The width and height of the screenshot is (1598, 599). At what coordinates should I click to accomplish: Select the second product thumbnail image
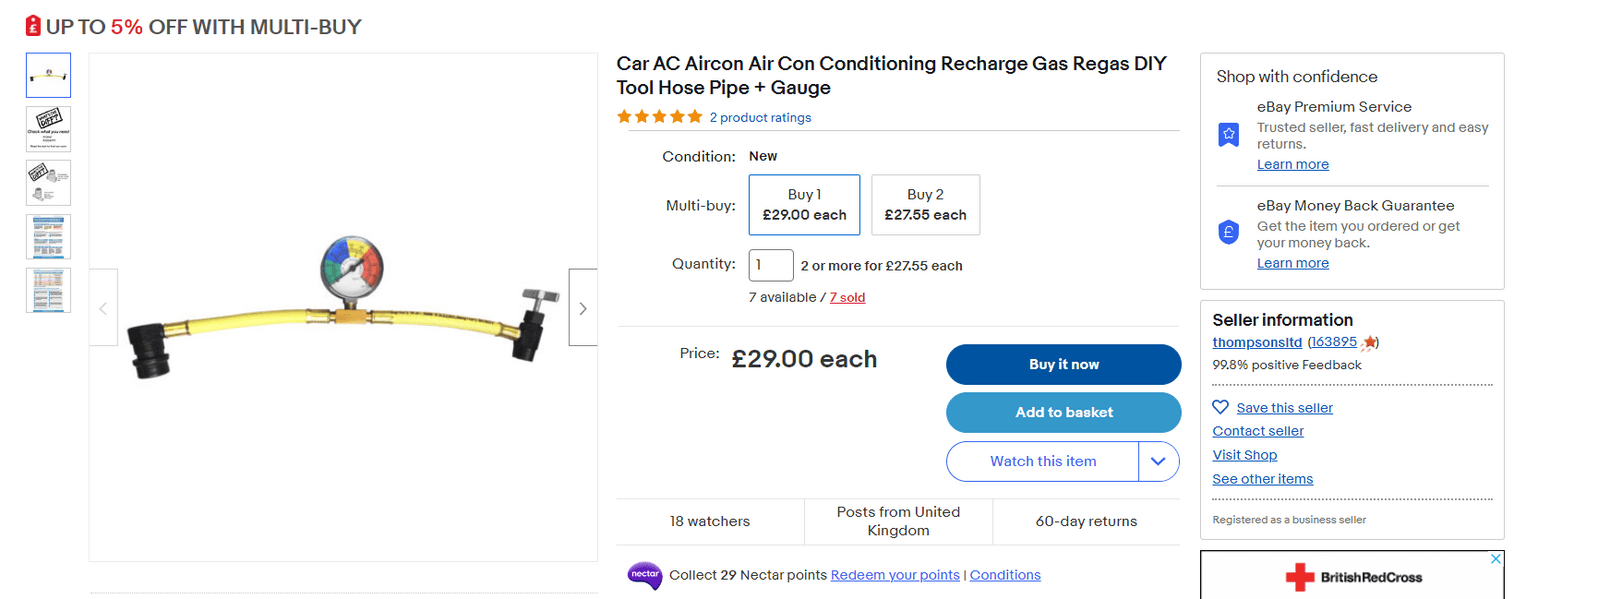point(48,129)
